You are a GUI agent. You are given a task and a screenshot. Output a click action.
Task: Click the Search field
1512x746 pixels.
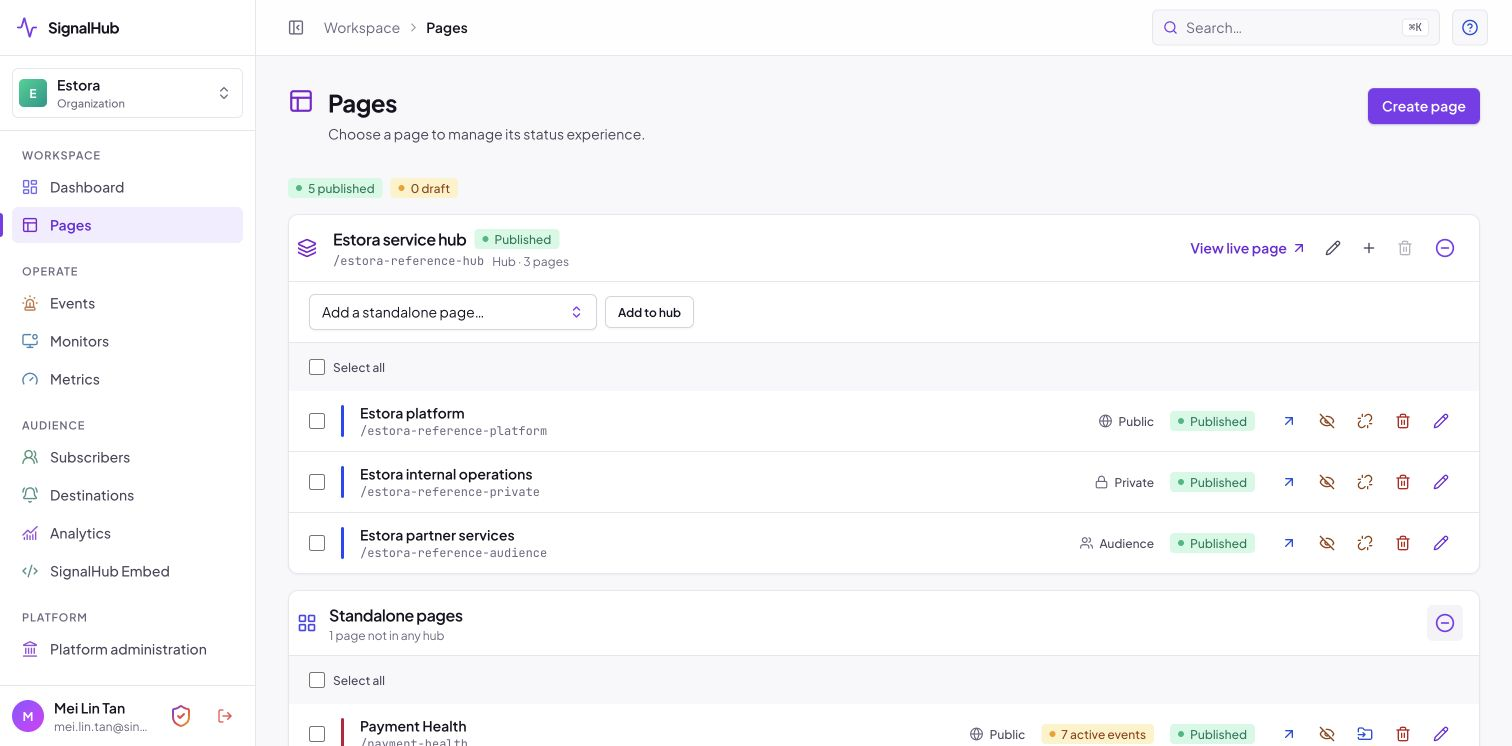click(1296, 28)
